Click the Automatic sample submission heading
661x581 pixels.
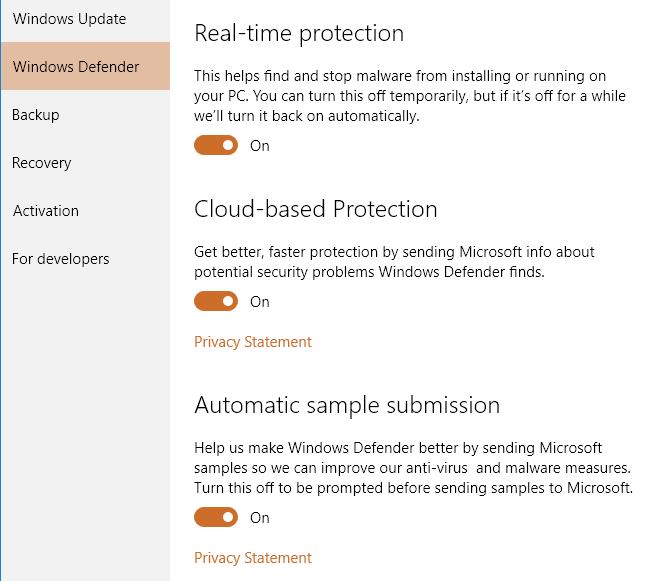(x=347, y=405)
